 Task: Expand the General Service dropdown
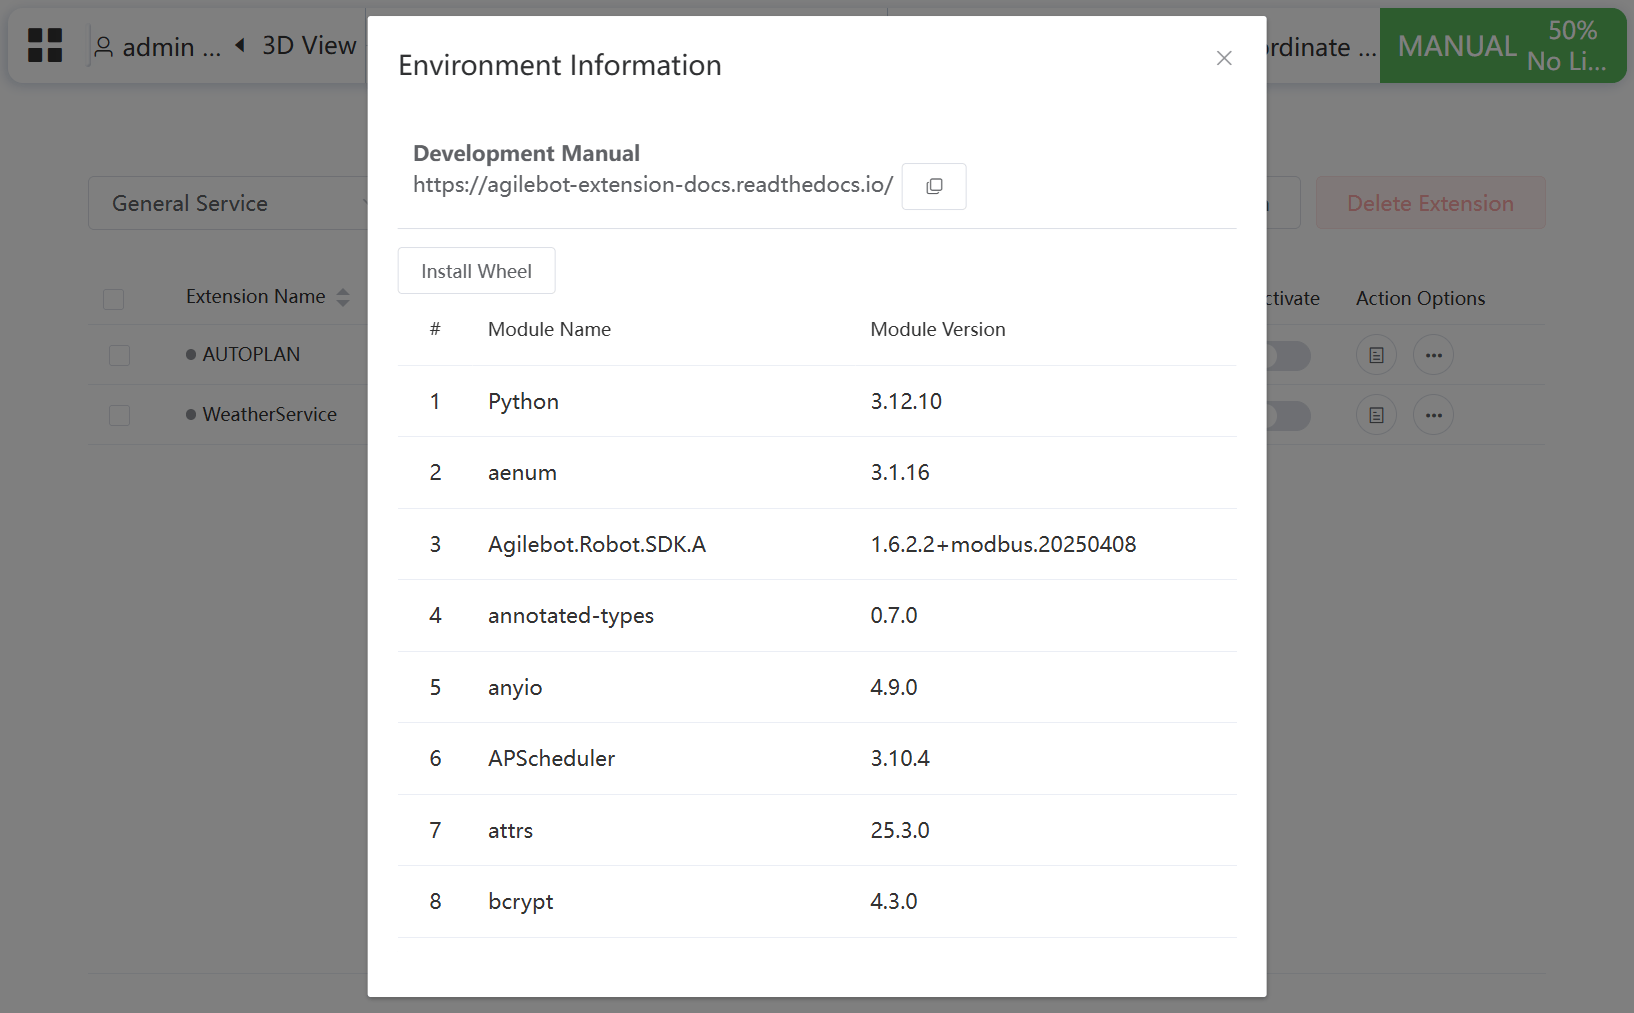(228, 203)
